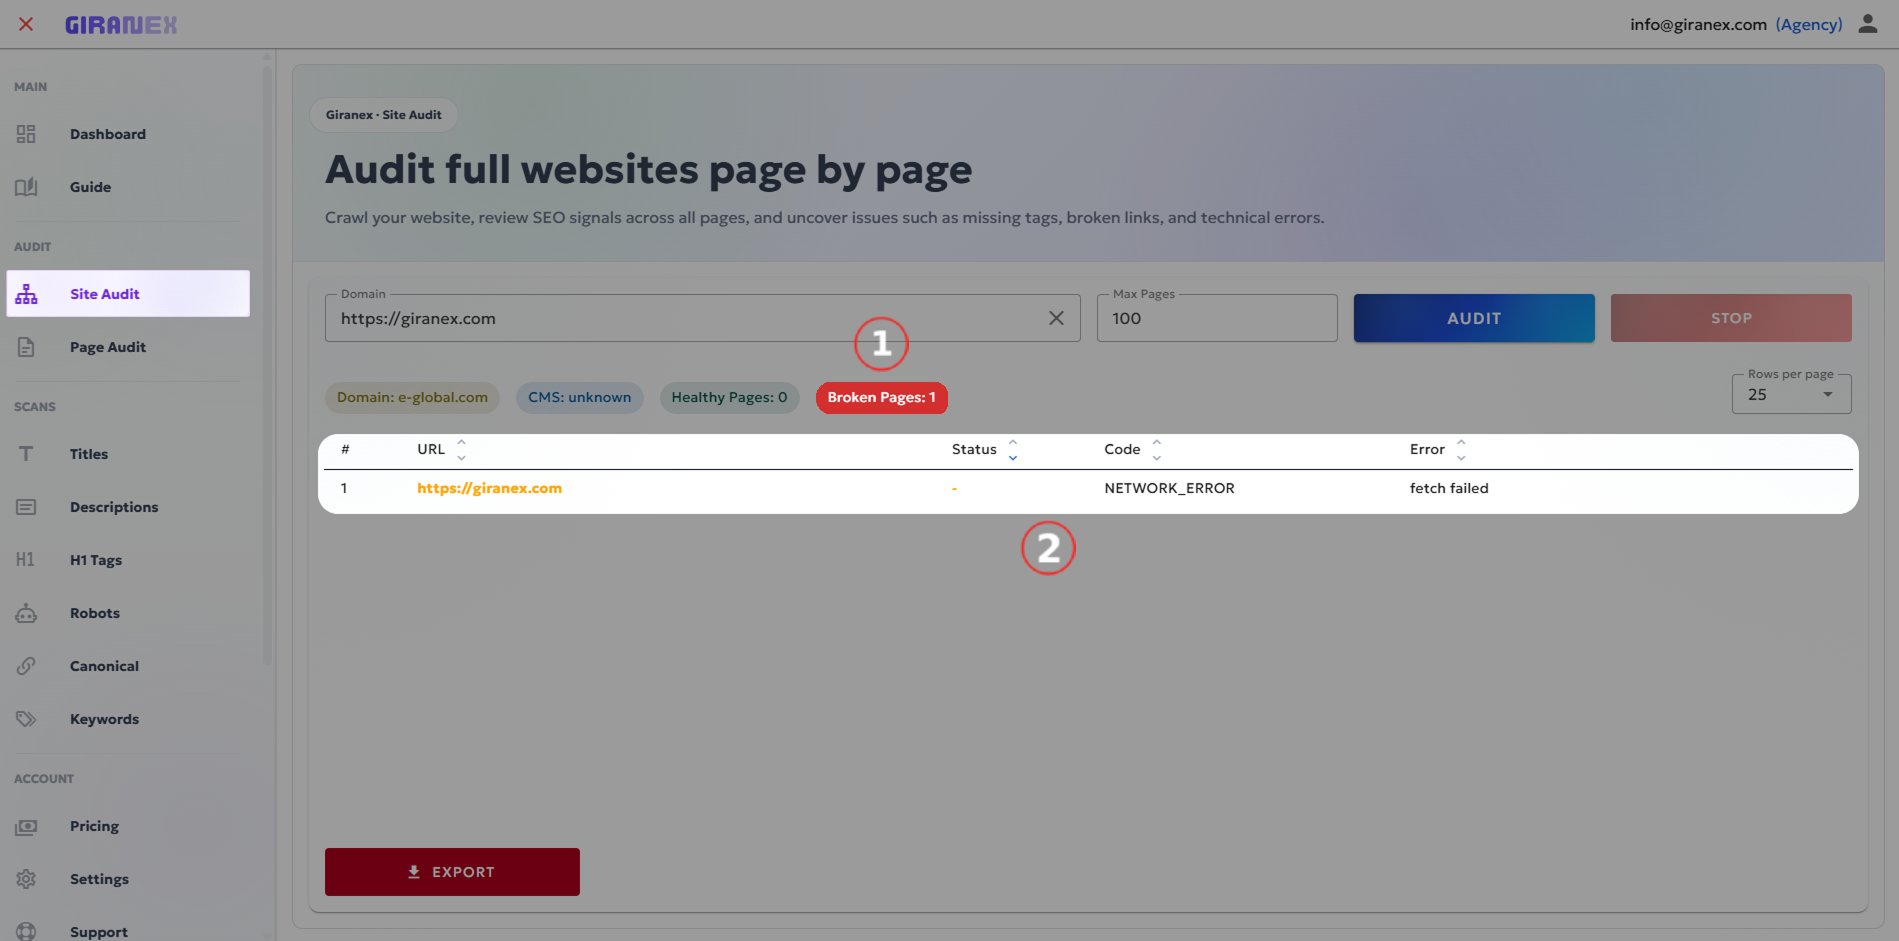Image resolution: width=1899 pixels, height=941 pixels.
Task: Click the Support lifebuoy icon
Action: point(26,931)
